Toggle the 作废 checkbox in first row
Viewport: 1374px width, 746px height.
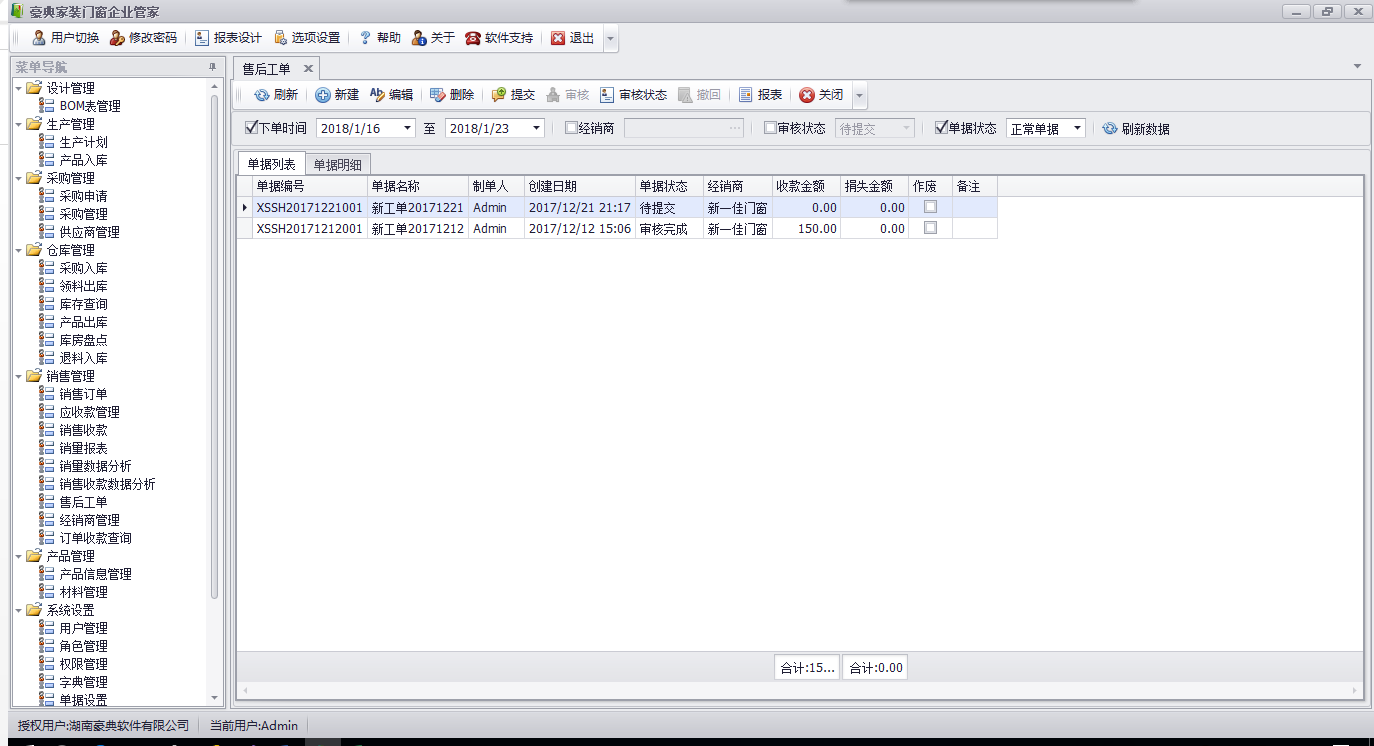tap(930, 207)
